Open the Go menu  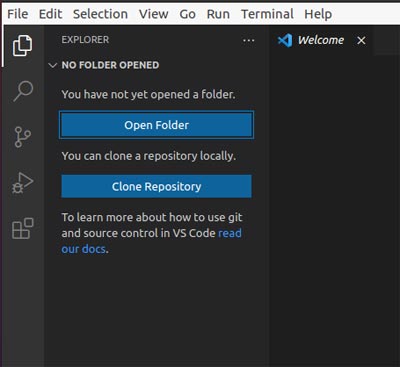pyautogui.click(x=187, y=14)
